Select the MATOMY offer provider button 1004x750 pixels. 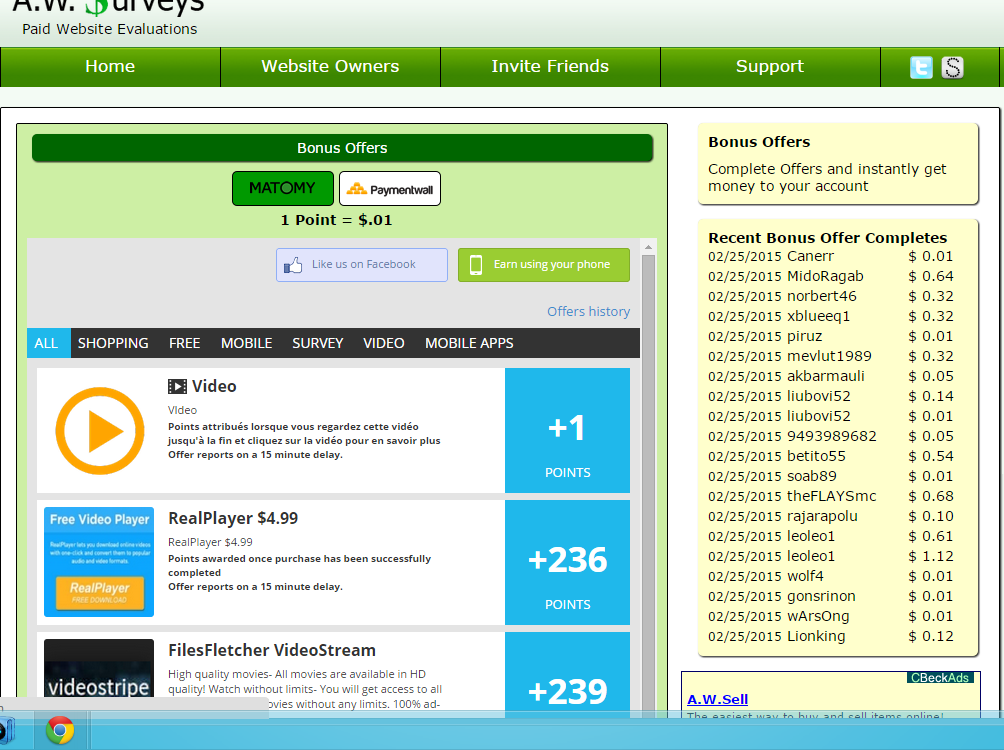click(x=282, y=188)
